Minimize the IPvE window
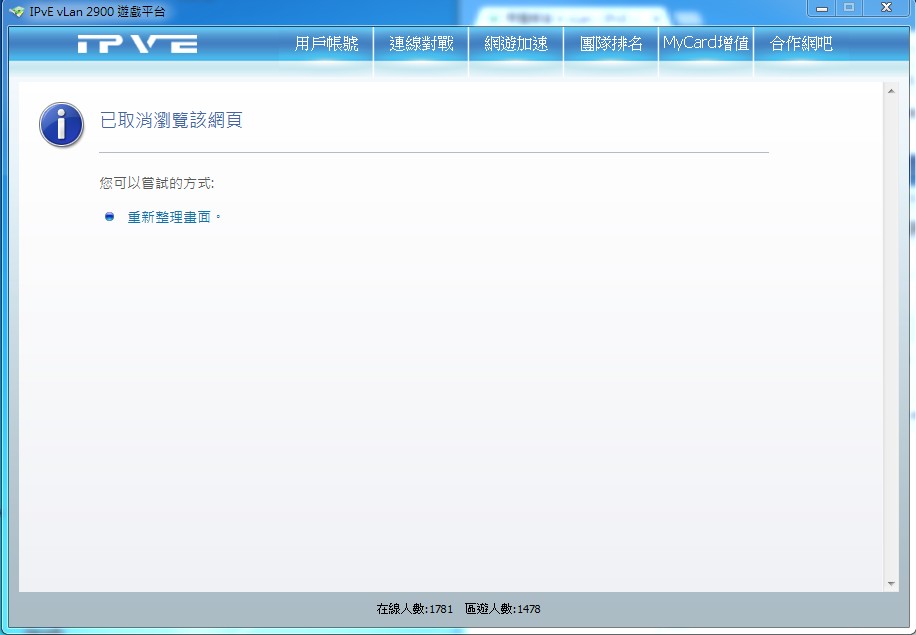916x635 pixels. [821, 8]
